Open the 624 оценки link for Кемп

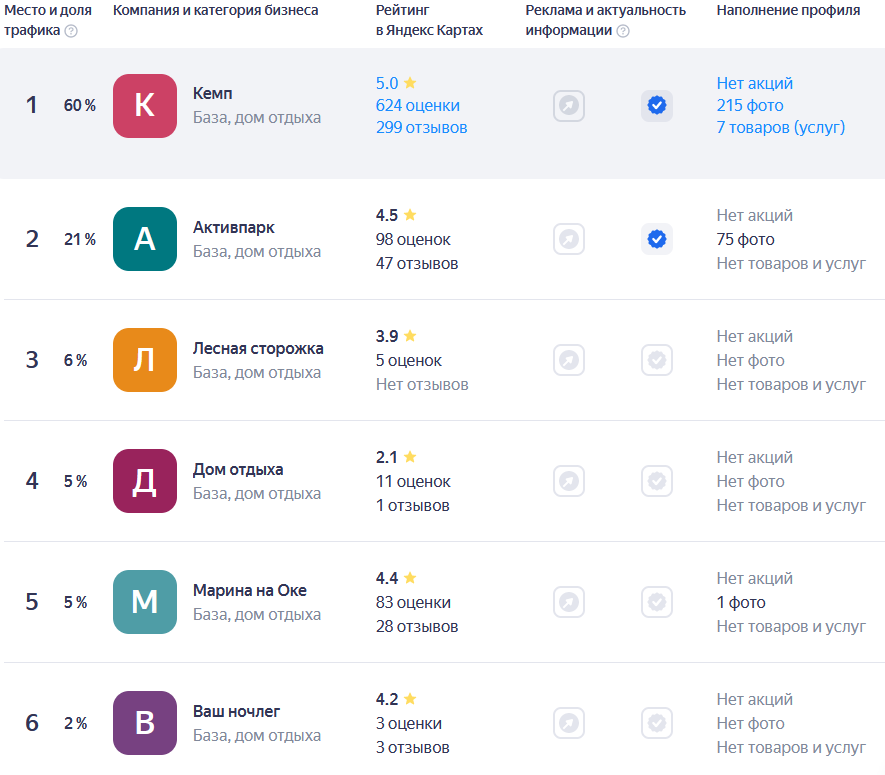coord(417,105)
